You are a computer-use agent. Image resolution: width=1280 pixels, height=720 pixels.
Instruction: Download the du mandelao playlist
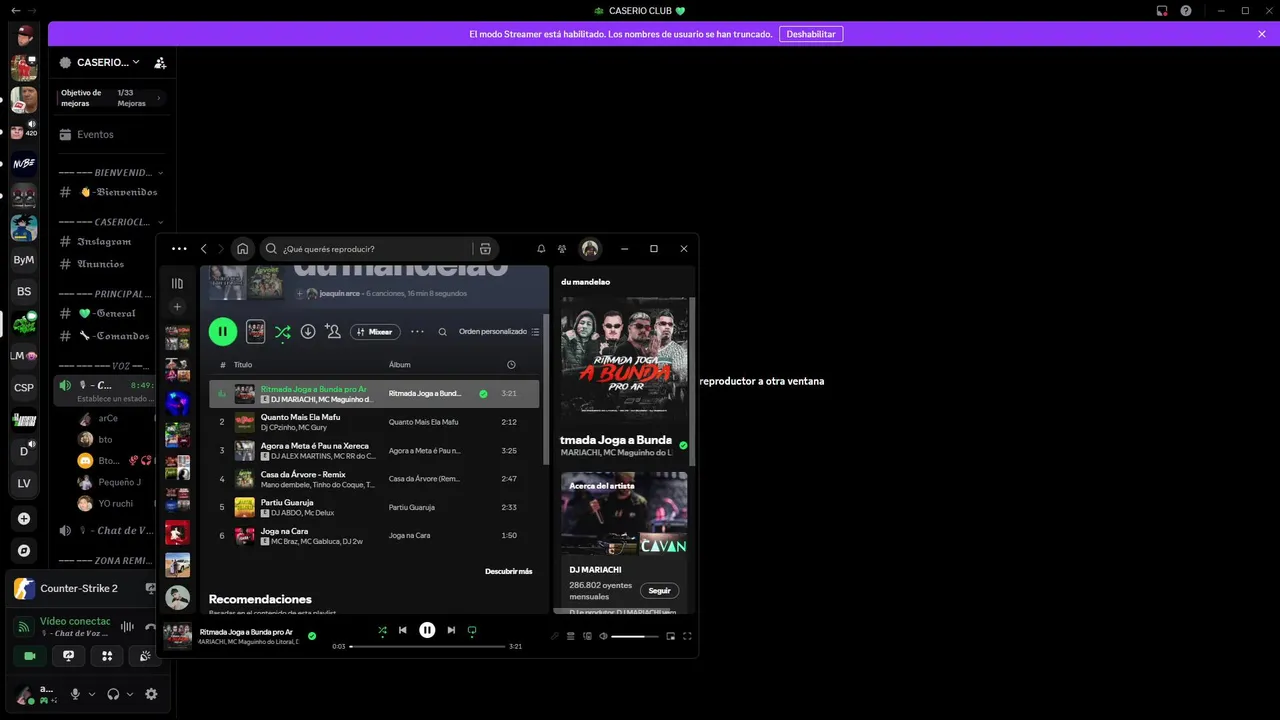[x=308, y=331]
